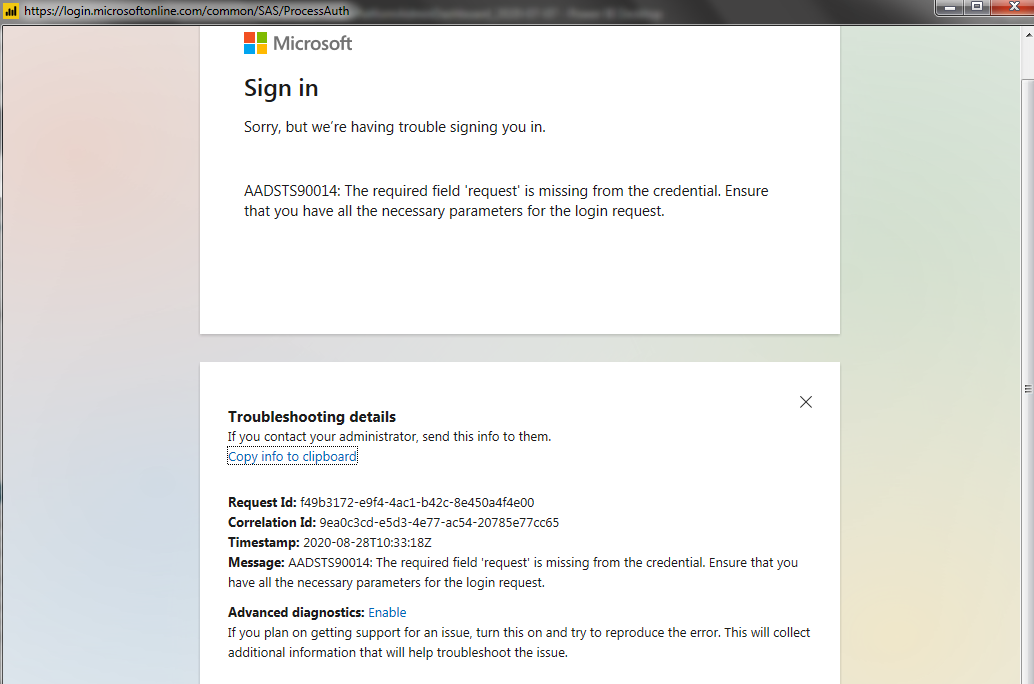Click the maximize icon in title bar
Viewport: 1034px width, 684px height.
[x=975, y=7]
